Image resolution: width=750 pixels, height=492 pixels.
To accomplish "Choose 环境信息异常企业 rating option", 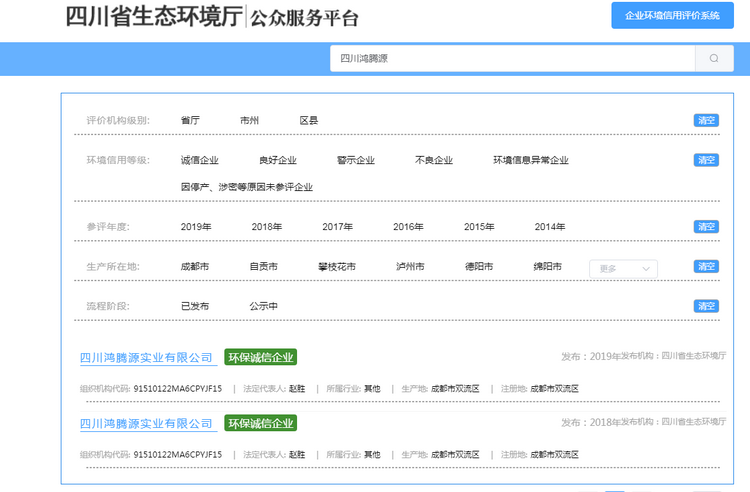I will 530,160.
